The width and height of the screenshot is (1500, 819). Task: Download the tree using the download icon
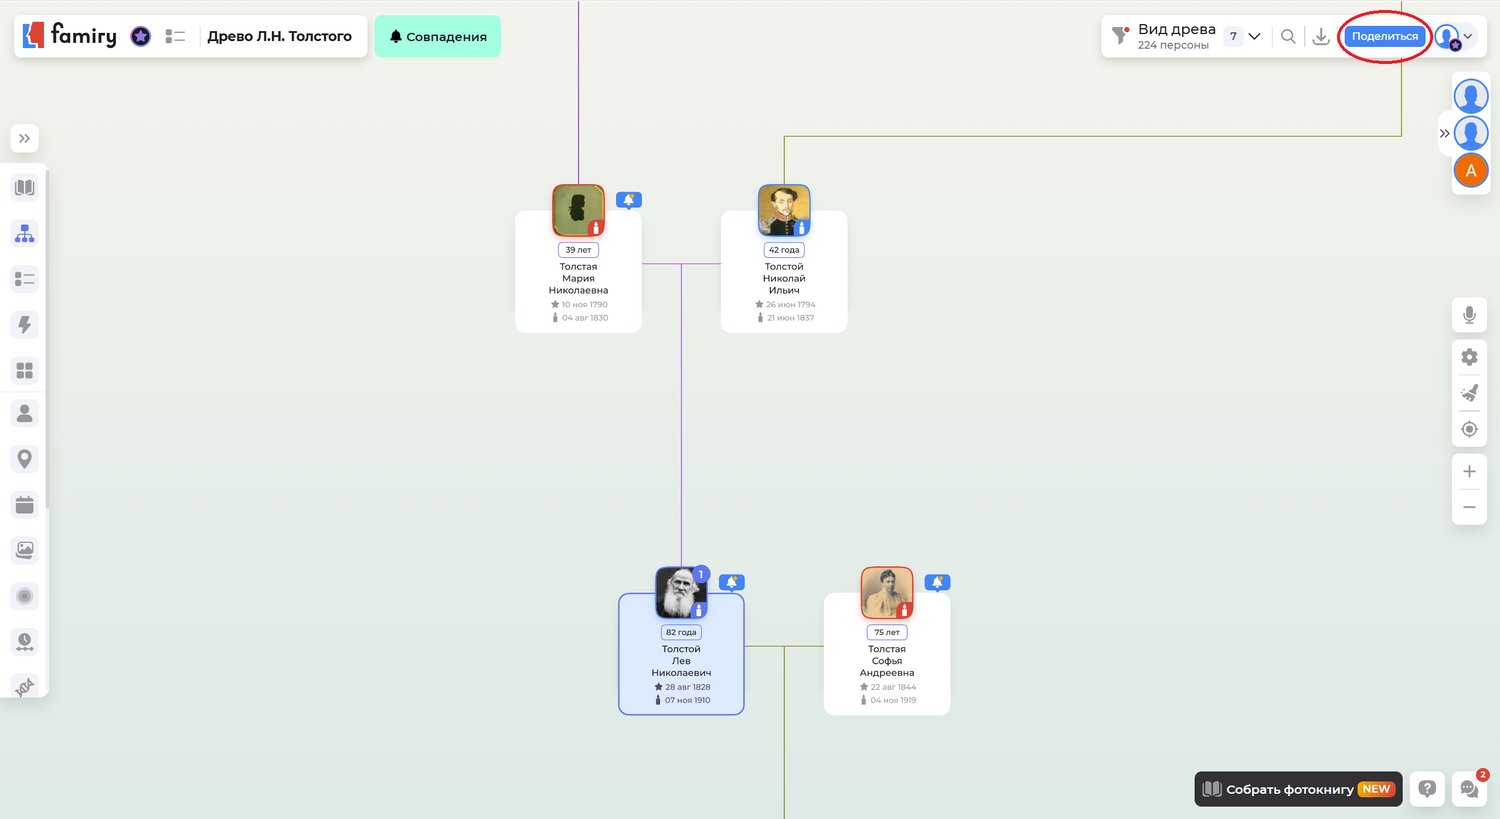coord(1321,37)
